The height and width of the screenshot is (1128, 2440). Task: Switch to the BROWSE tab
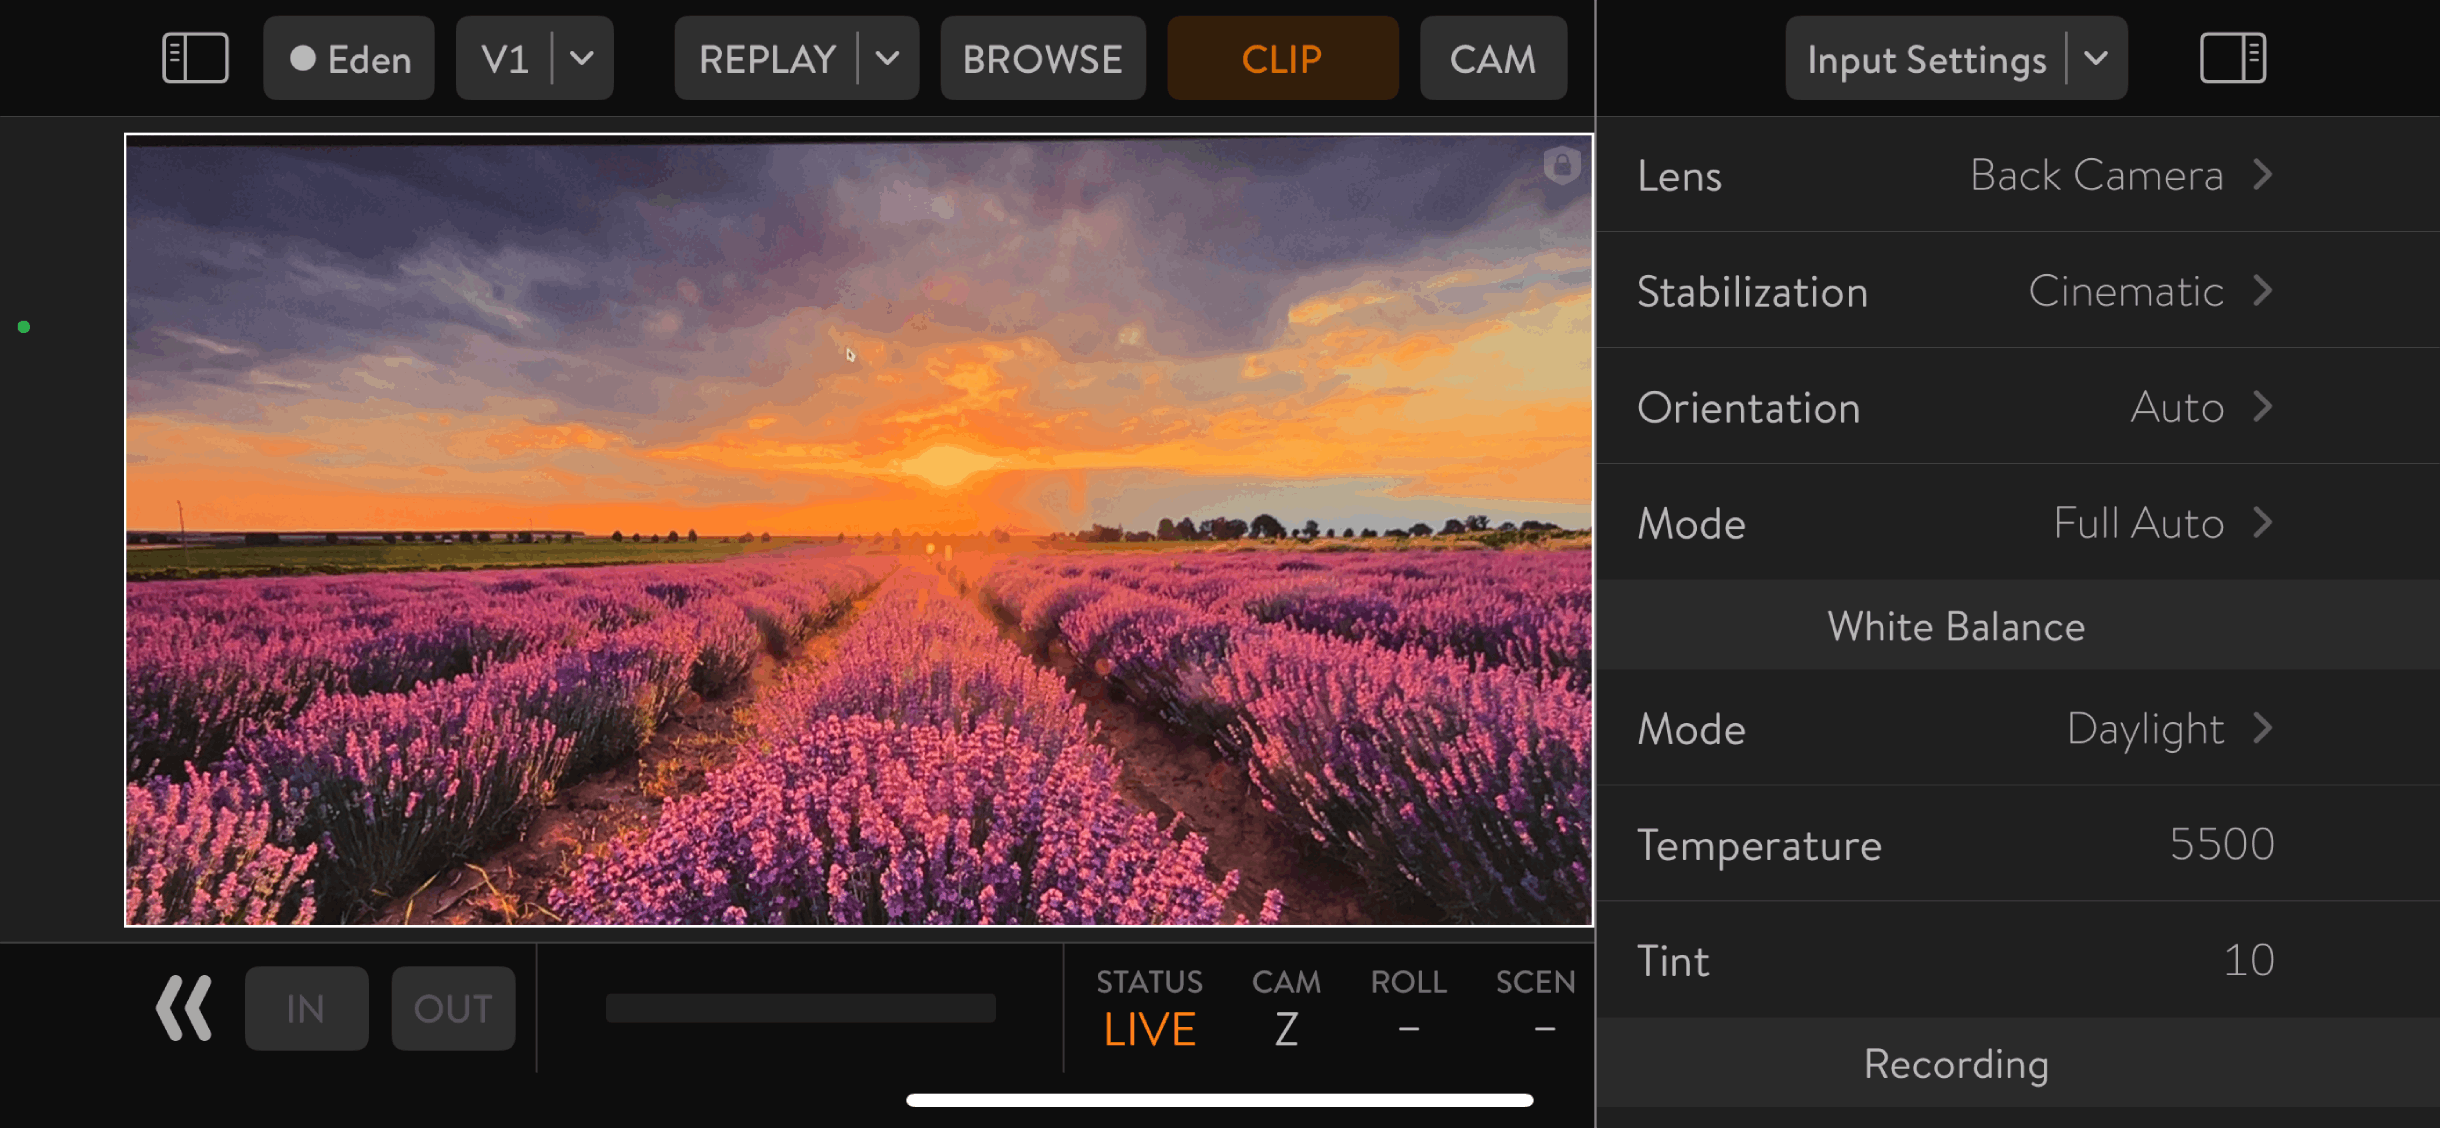click(x=1042, y=58)
